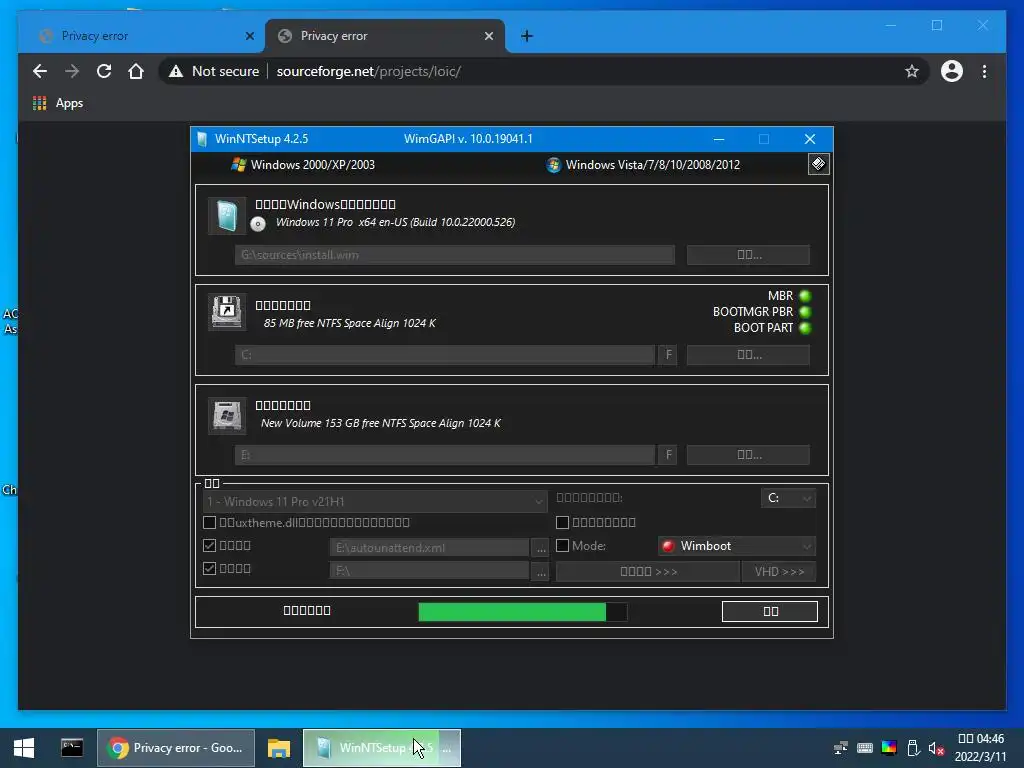Click the browse button for the C: boot drive
This screenshot has height=768, width=1024.
click(x=748, y=355)
